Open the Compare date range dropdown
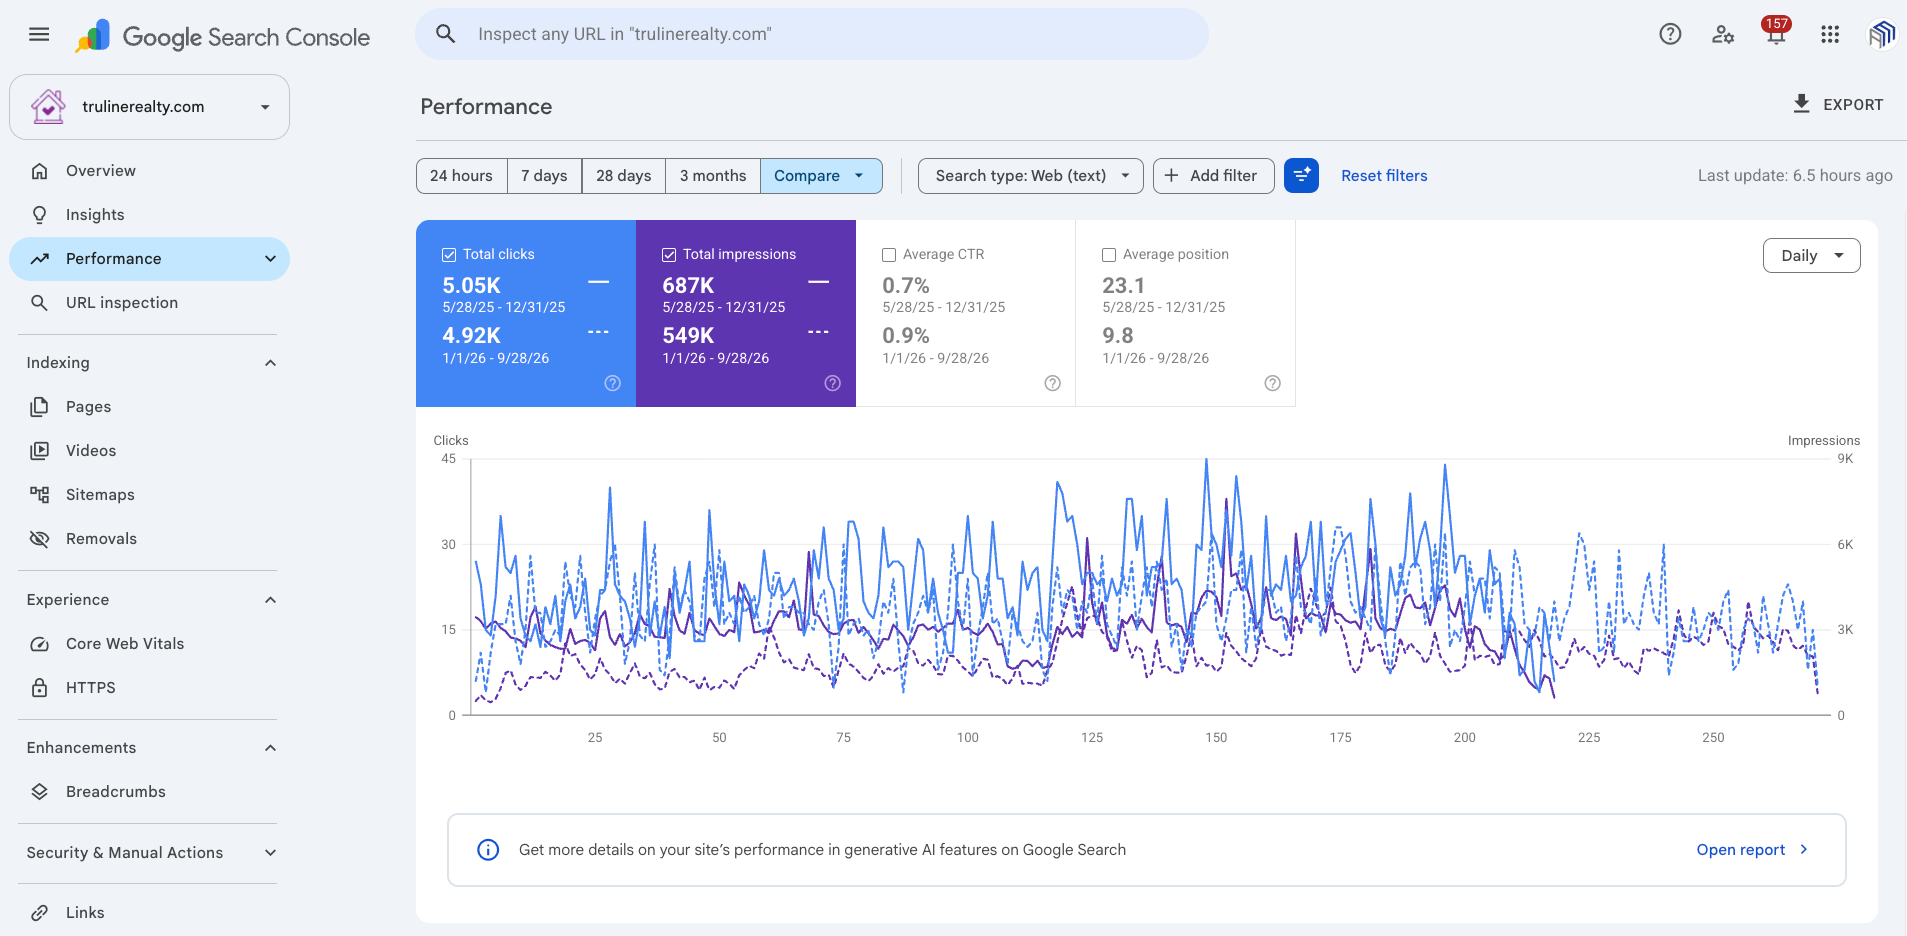The image size is (1907, 936). [x=821, y=176]
